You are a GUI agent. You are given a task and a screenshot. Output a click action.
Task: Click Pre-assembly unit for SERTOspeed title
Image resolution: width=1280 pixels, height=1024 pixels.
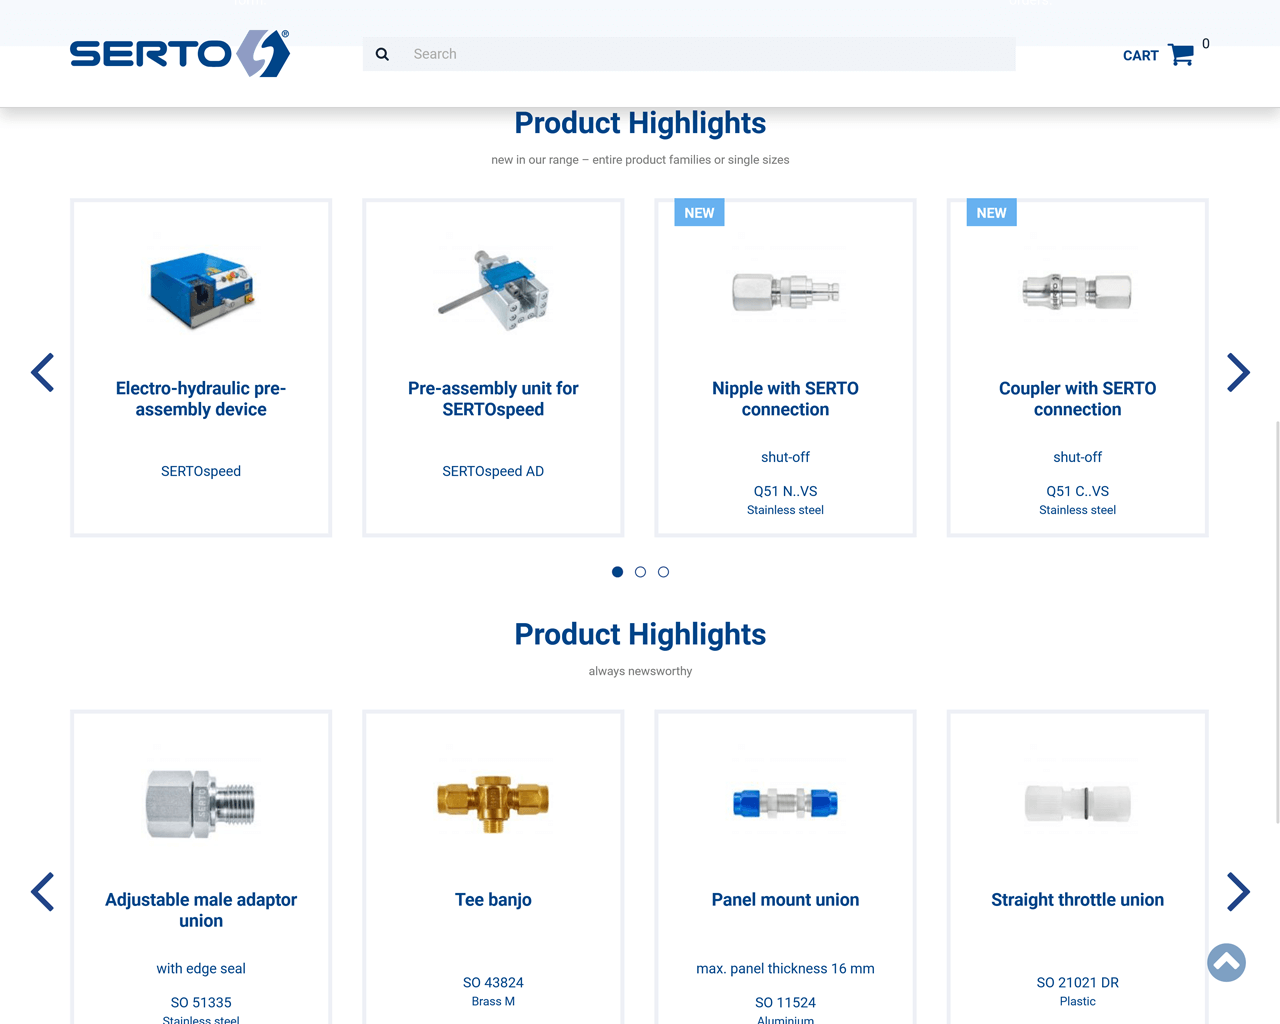[x=493, y=399]
